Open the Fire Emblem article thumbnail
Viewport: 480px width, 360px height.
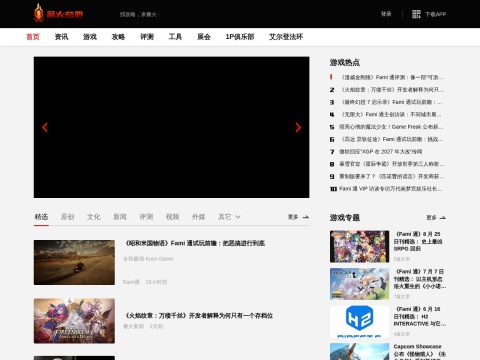74,321
